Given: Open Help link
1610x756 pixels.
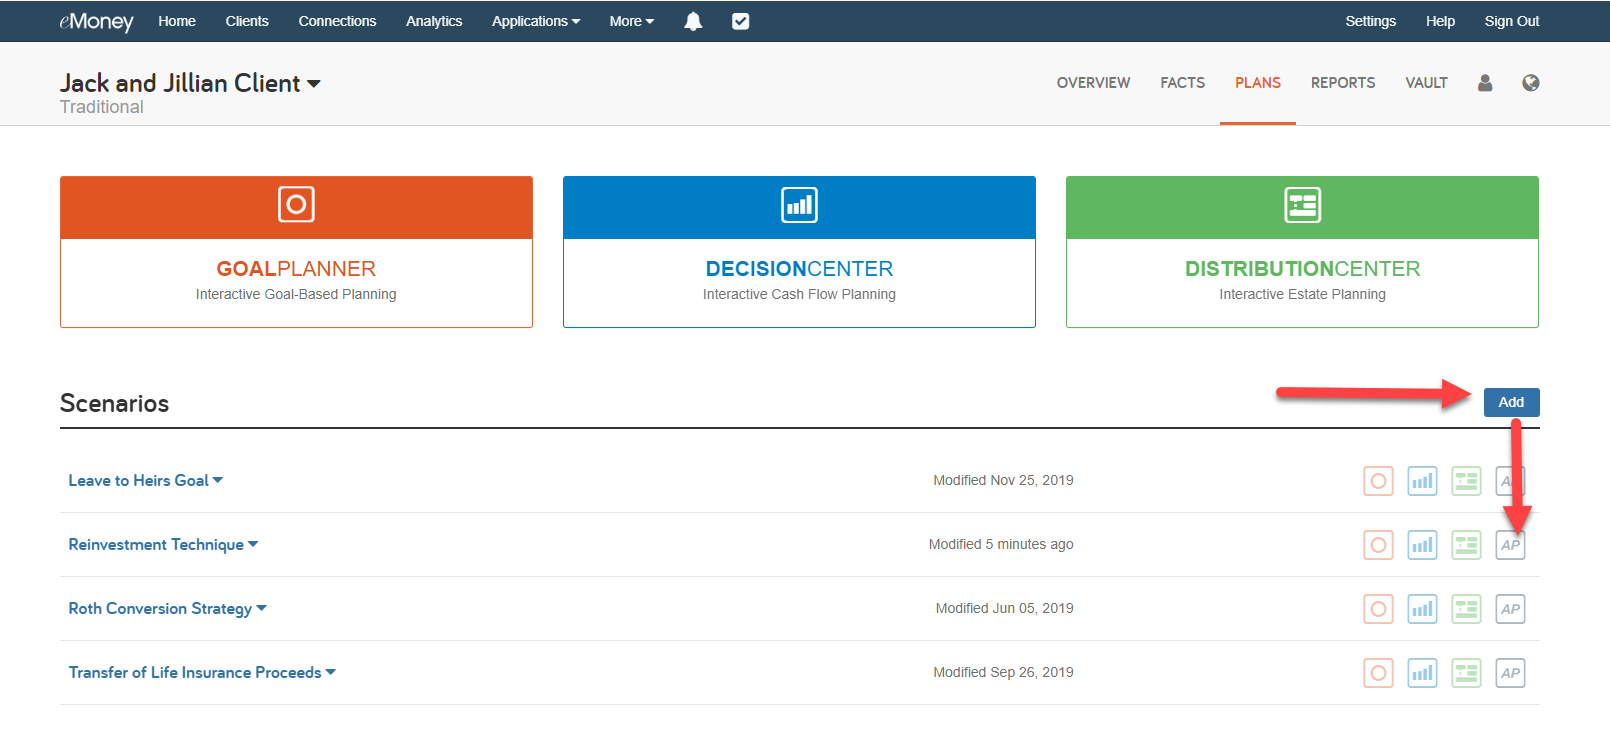Looking at the screenshot, I should 1440,21.
